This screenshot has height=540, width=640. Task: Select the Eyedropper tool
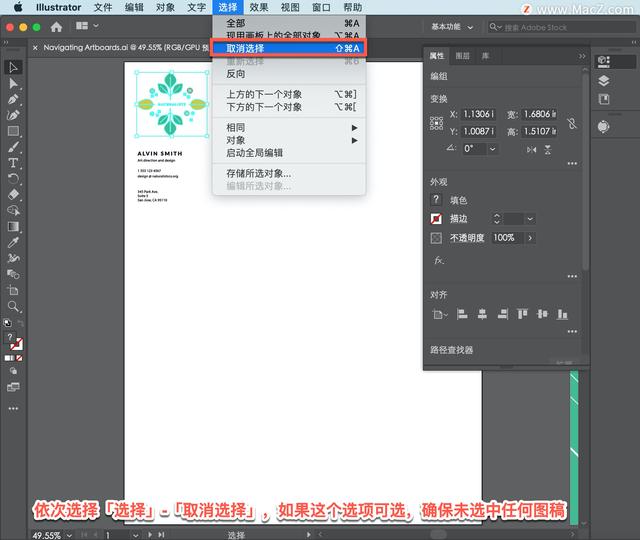tap(13, 242)
